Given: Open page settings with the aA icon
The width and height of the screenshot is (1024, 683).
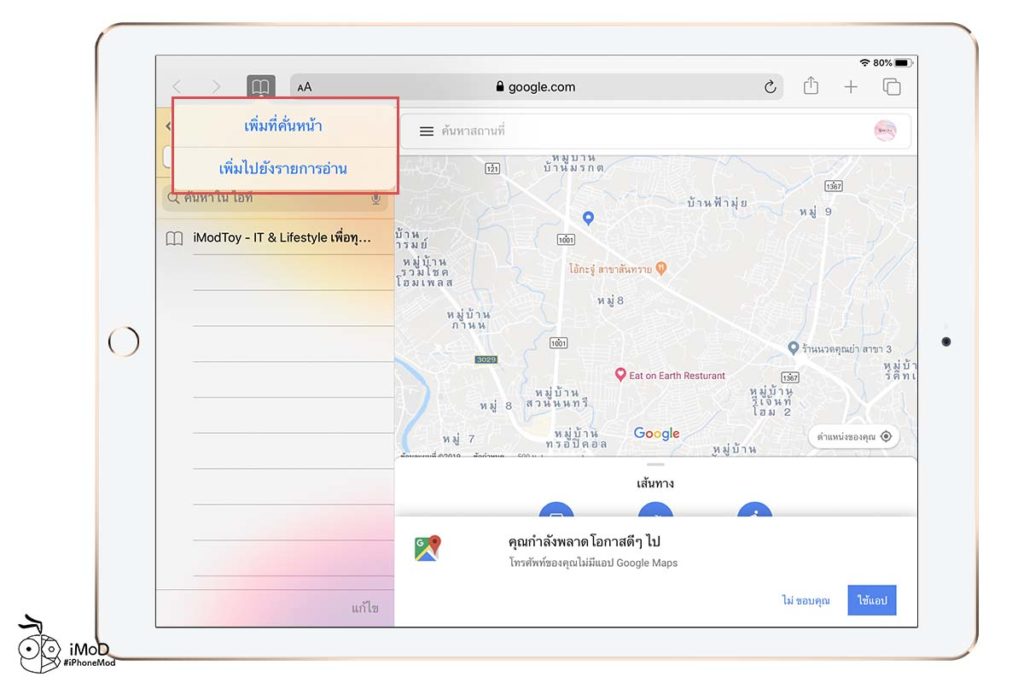Looking at the screenshot, I should pos(304,87).
